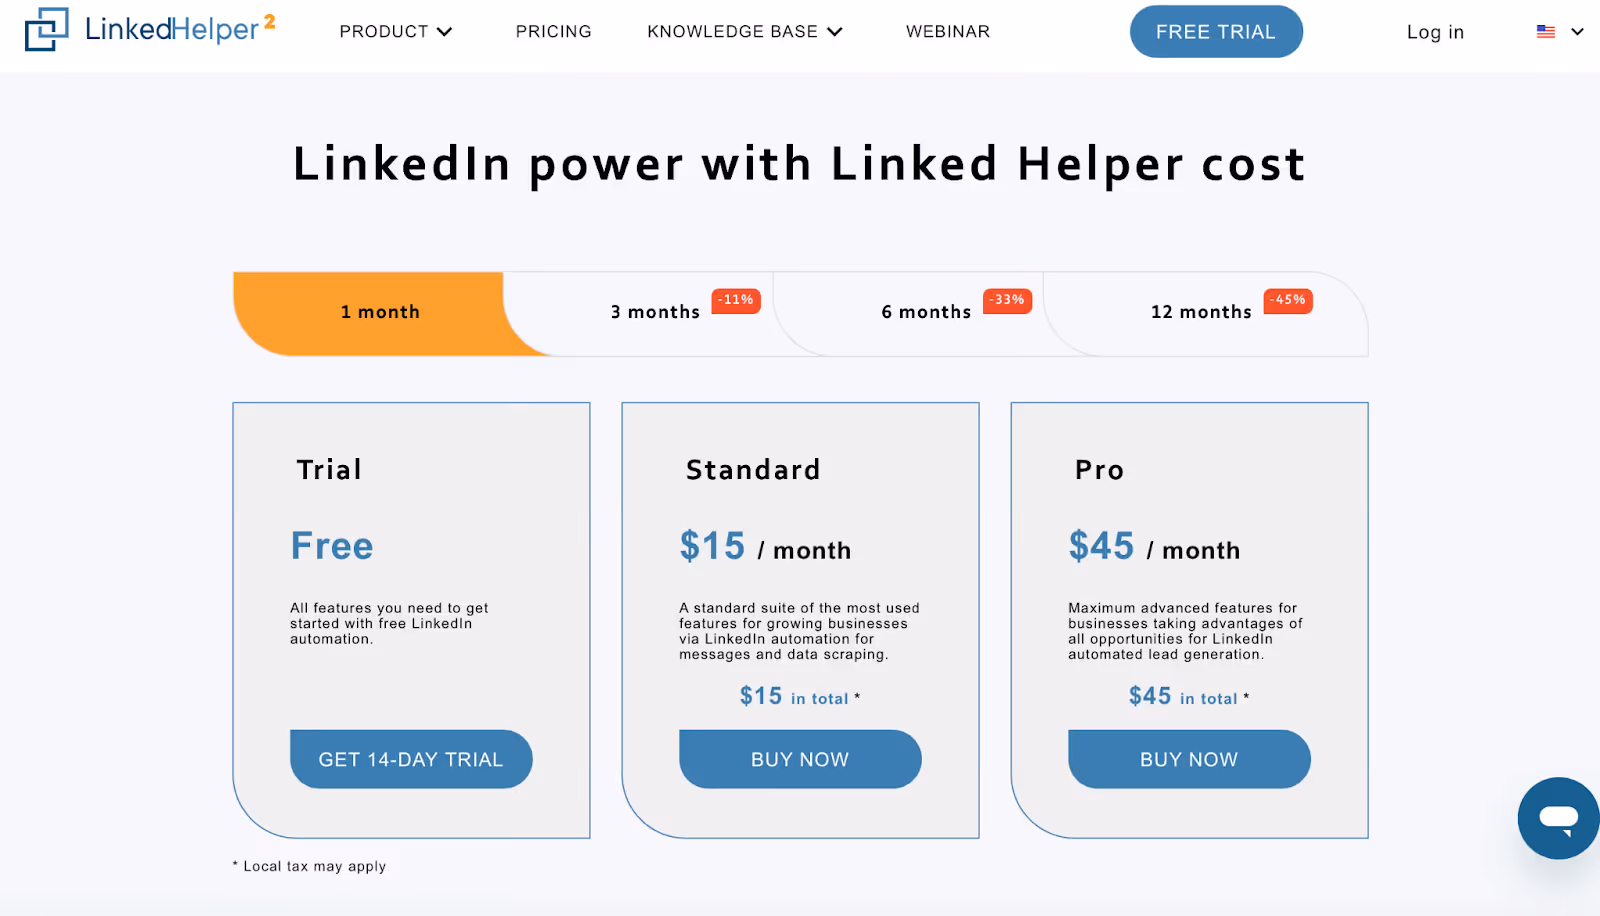Click BUY NOW under the Standard plan
This screenshot has height=916, width=1600.
pyautogui.click(x=799, y=758)
